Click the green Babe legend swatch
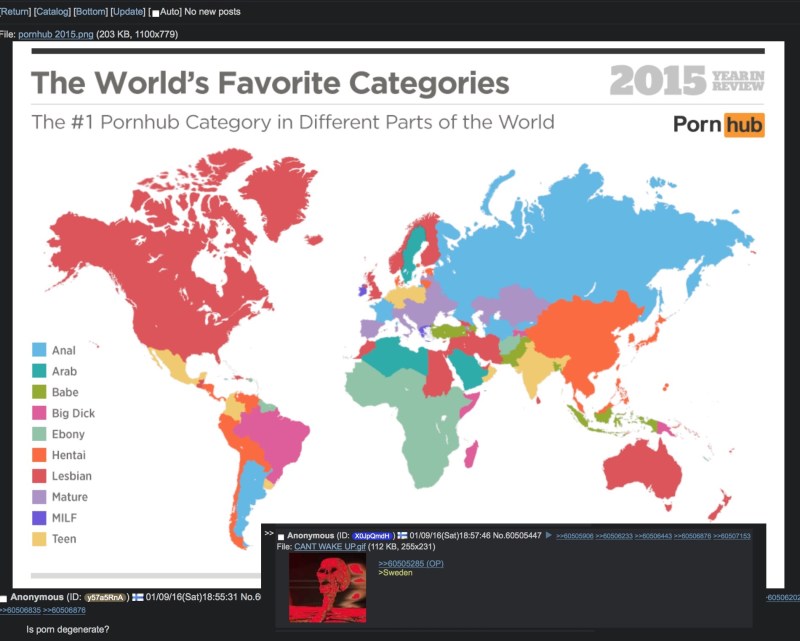Image resolution: width=800 pixels, height=641 pixels. [x=39, y=392]
